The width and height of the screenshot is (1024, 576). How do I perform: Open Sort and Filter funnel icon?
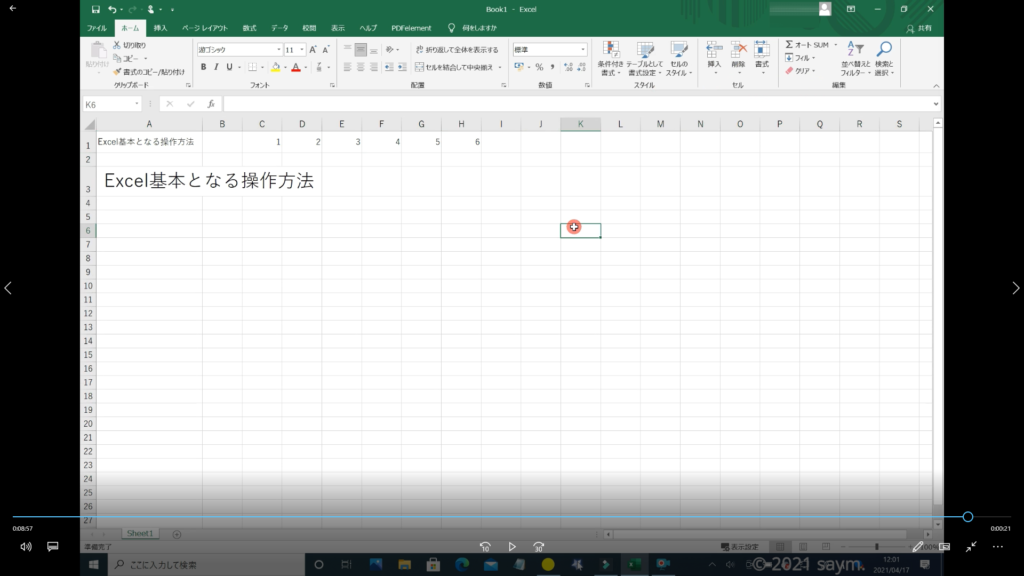[855, 55]
